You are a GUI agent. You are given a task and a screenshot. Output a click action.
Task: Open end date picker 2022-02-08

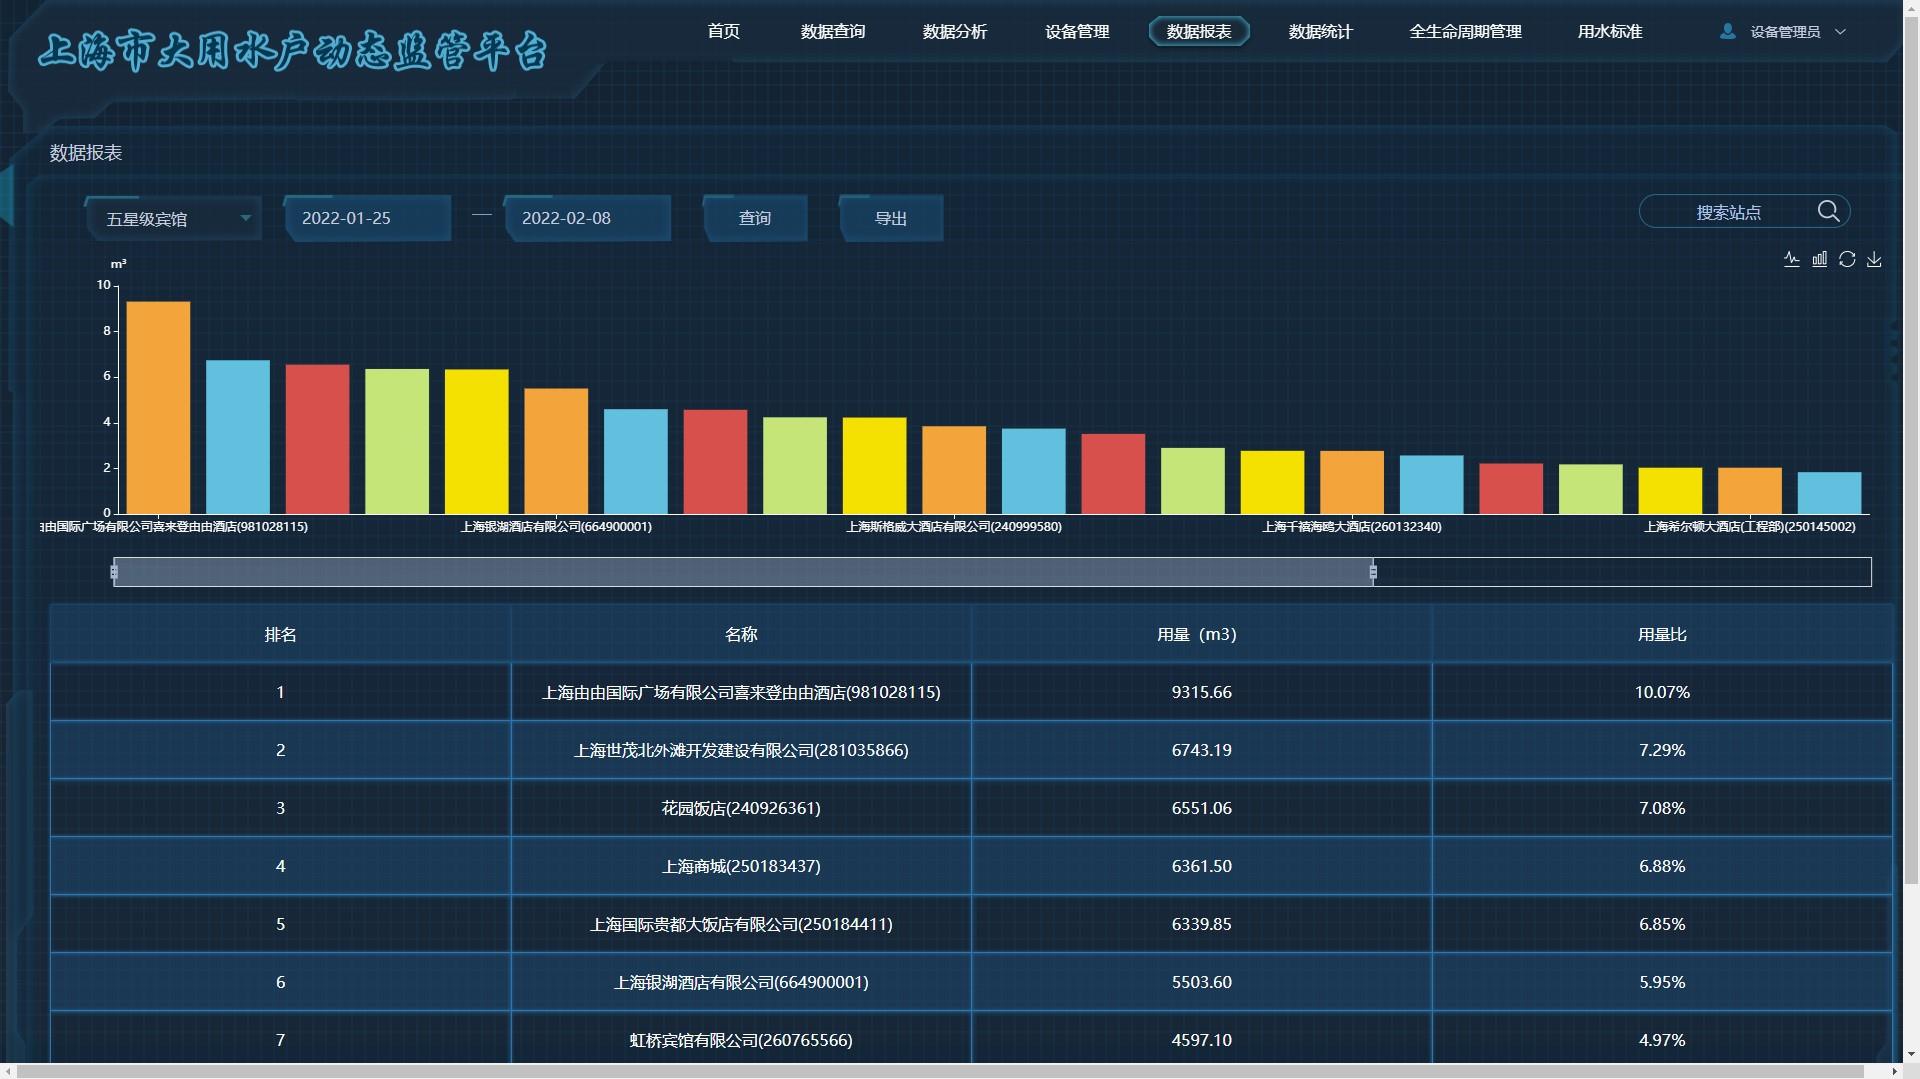[586, 218]
